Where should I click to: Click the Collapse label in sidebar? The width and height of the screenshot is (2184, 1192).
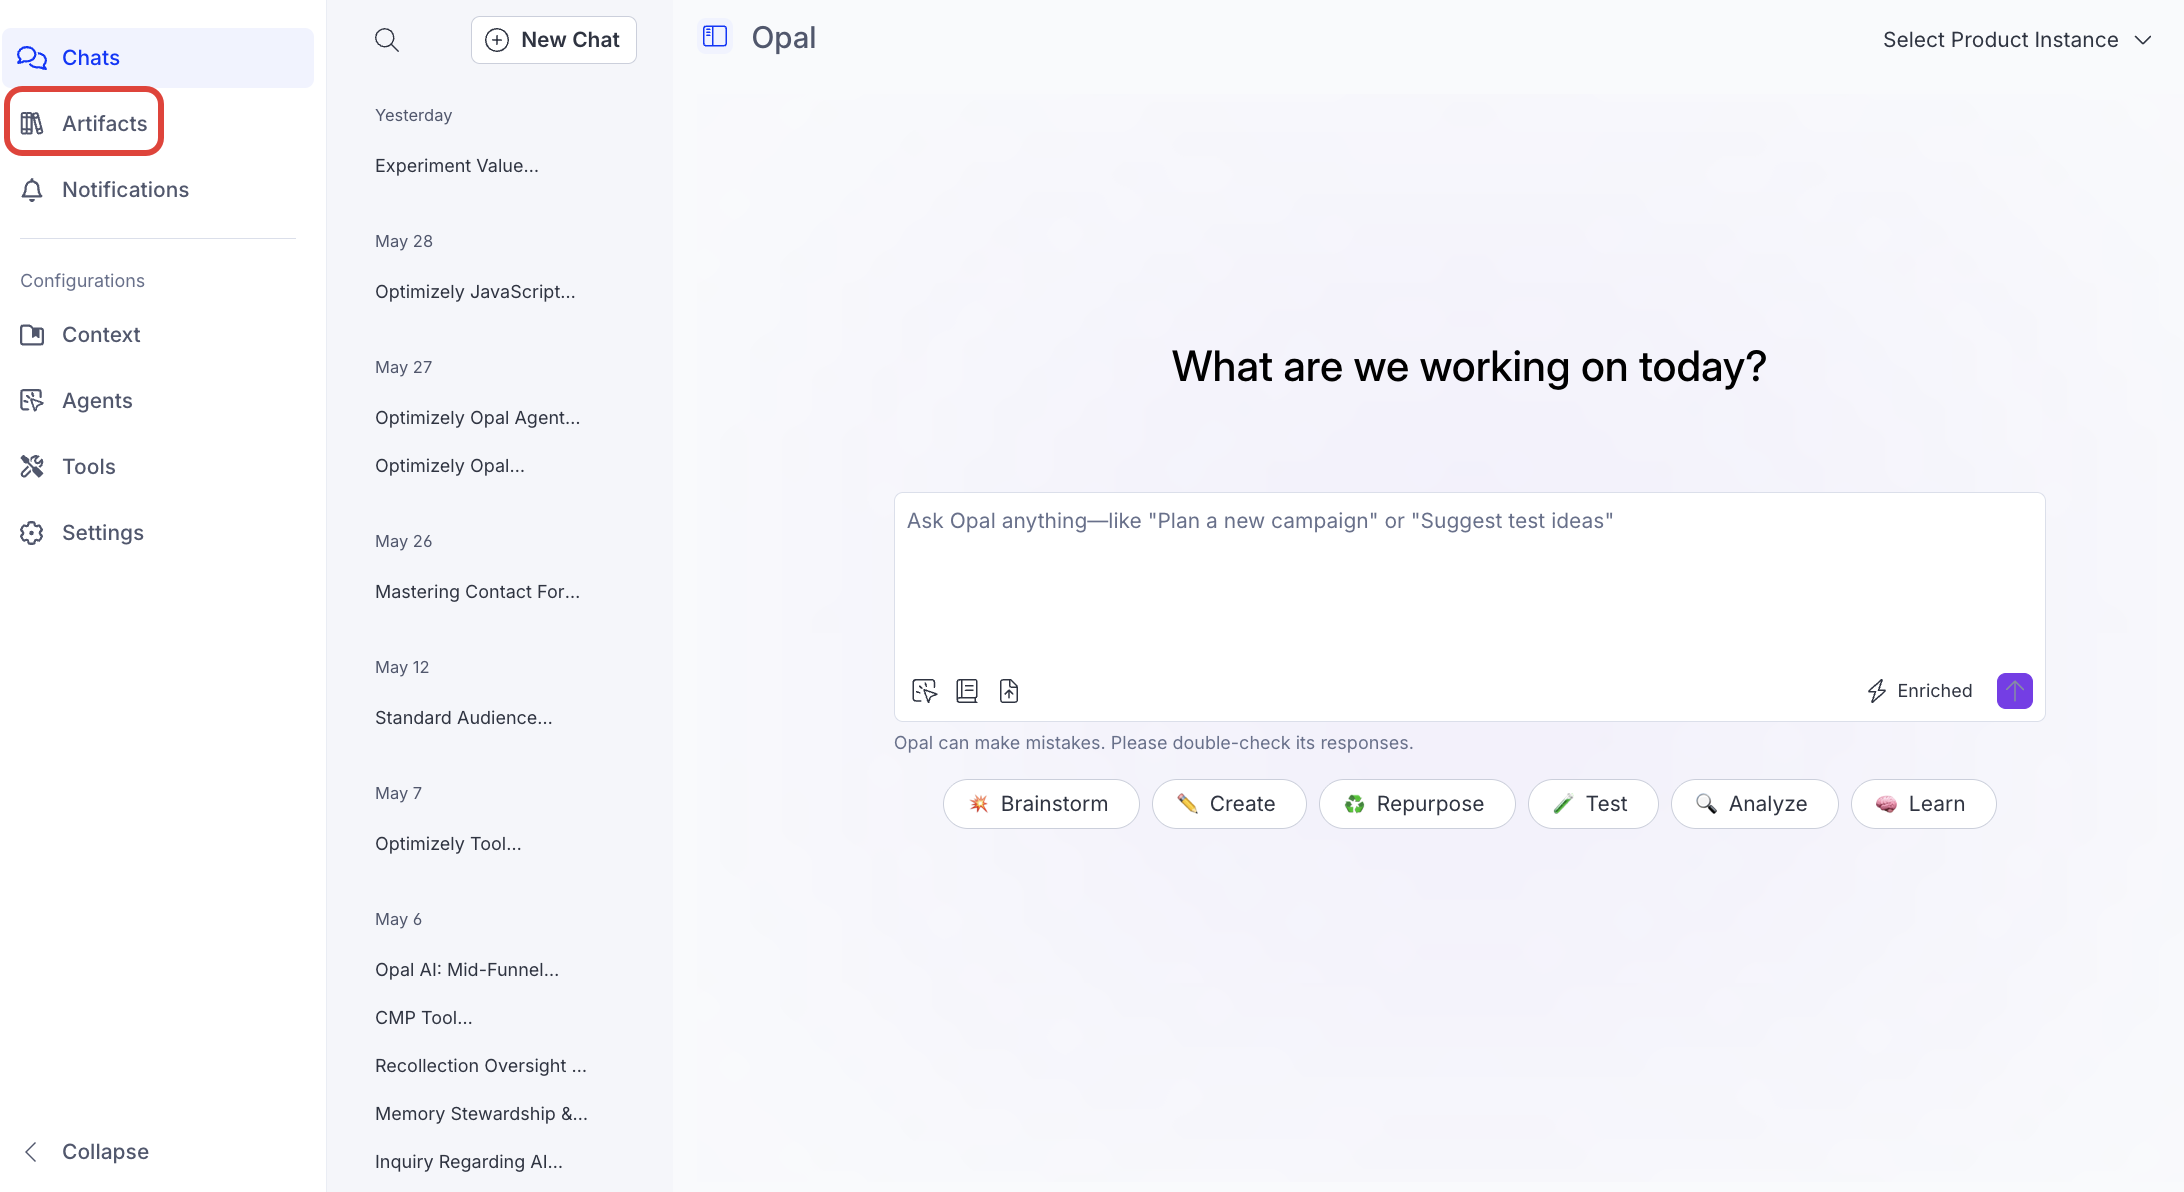pos(105,1152)
